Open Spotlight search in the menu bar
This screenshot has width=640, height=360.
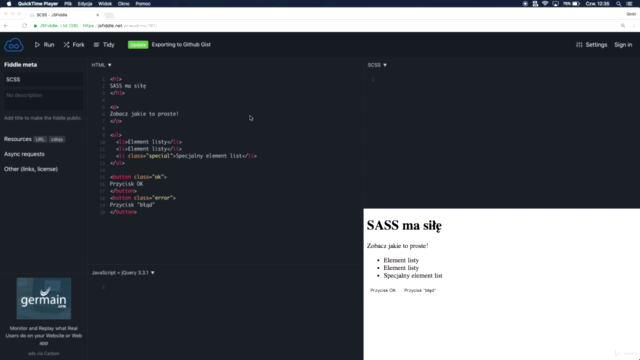pyautogui.click(x=619, y=4)
